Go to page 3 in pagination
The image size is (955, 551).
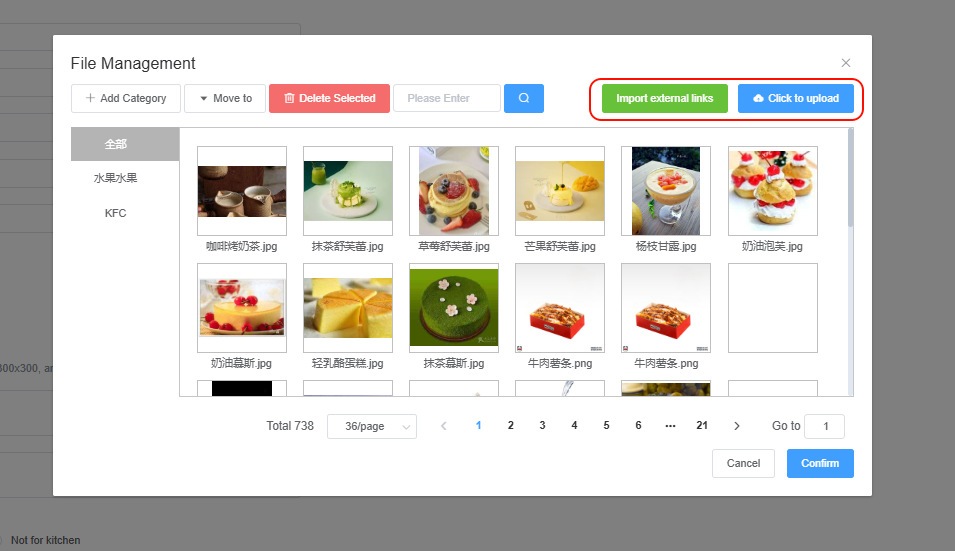[542, 426]
